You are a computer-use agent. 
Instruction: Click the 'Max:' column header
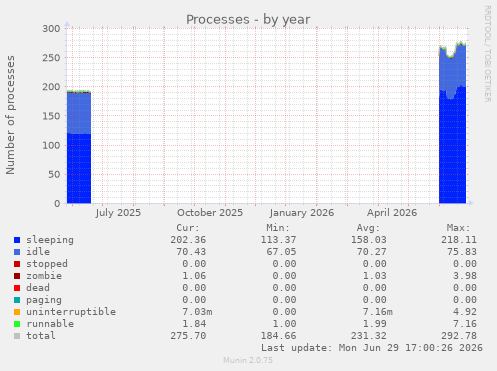[459, 228]
